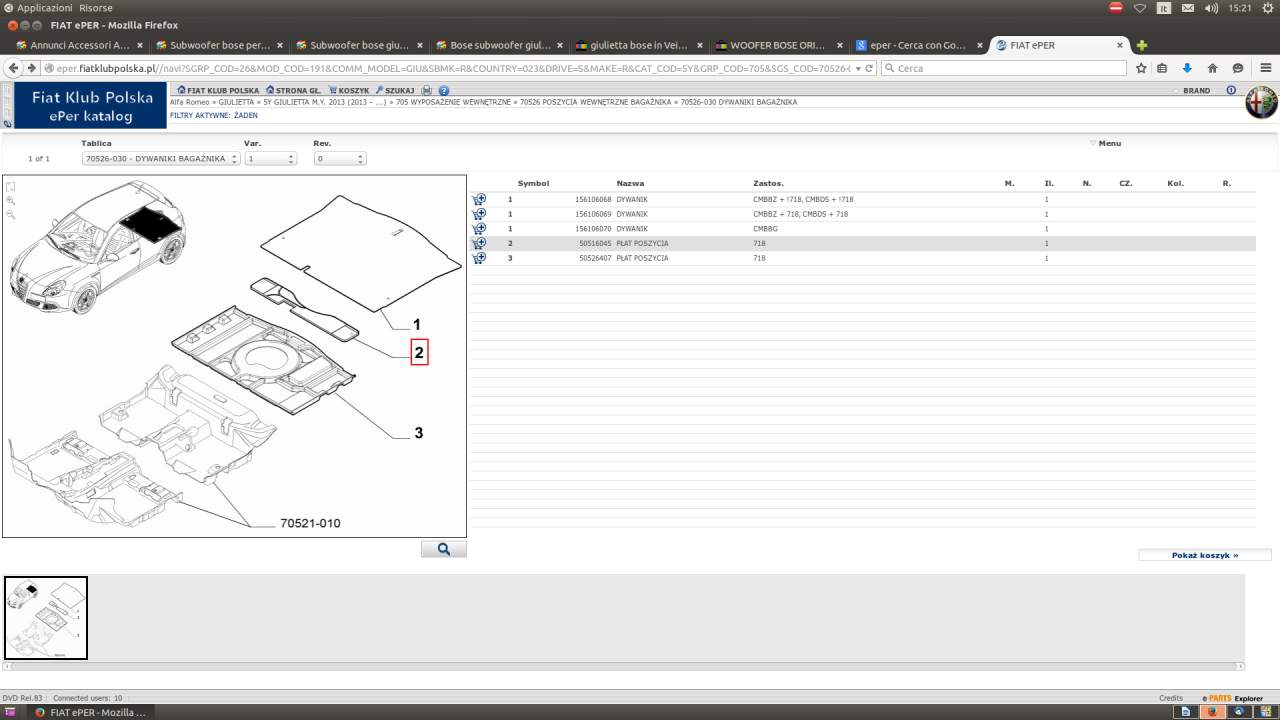Click the fit-to-frame icon on the diagram
This screenshot has width=1280, height=720.
point(11,187)
